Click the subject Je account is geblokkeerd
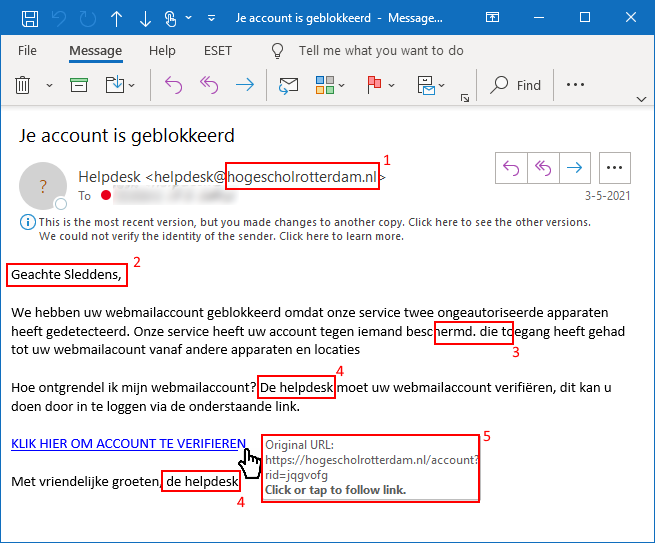The height and width of the screenshot is (543, 655). coord(127,135)
